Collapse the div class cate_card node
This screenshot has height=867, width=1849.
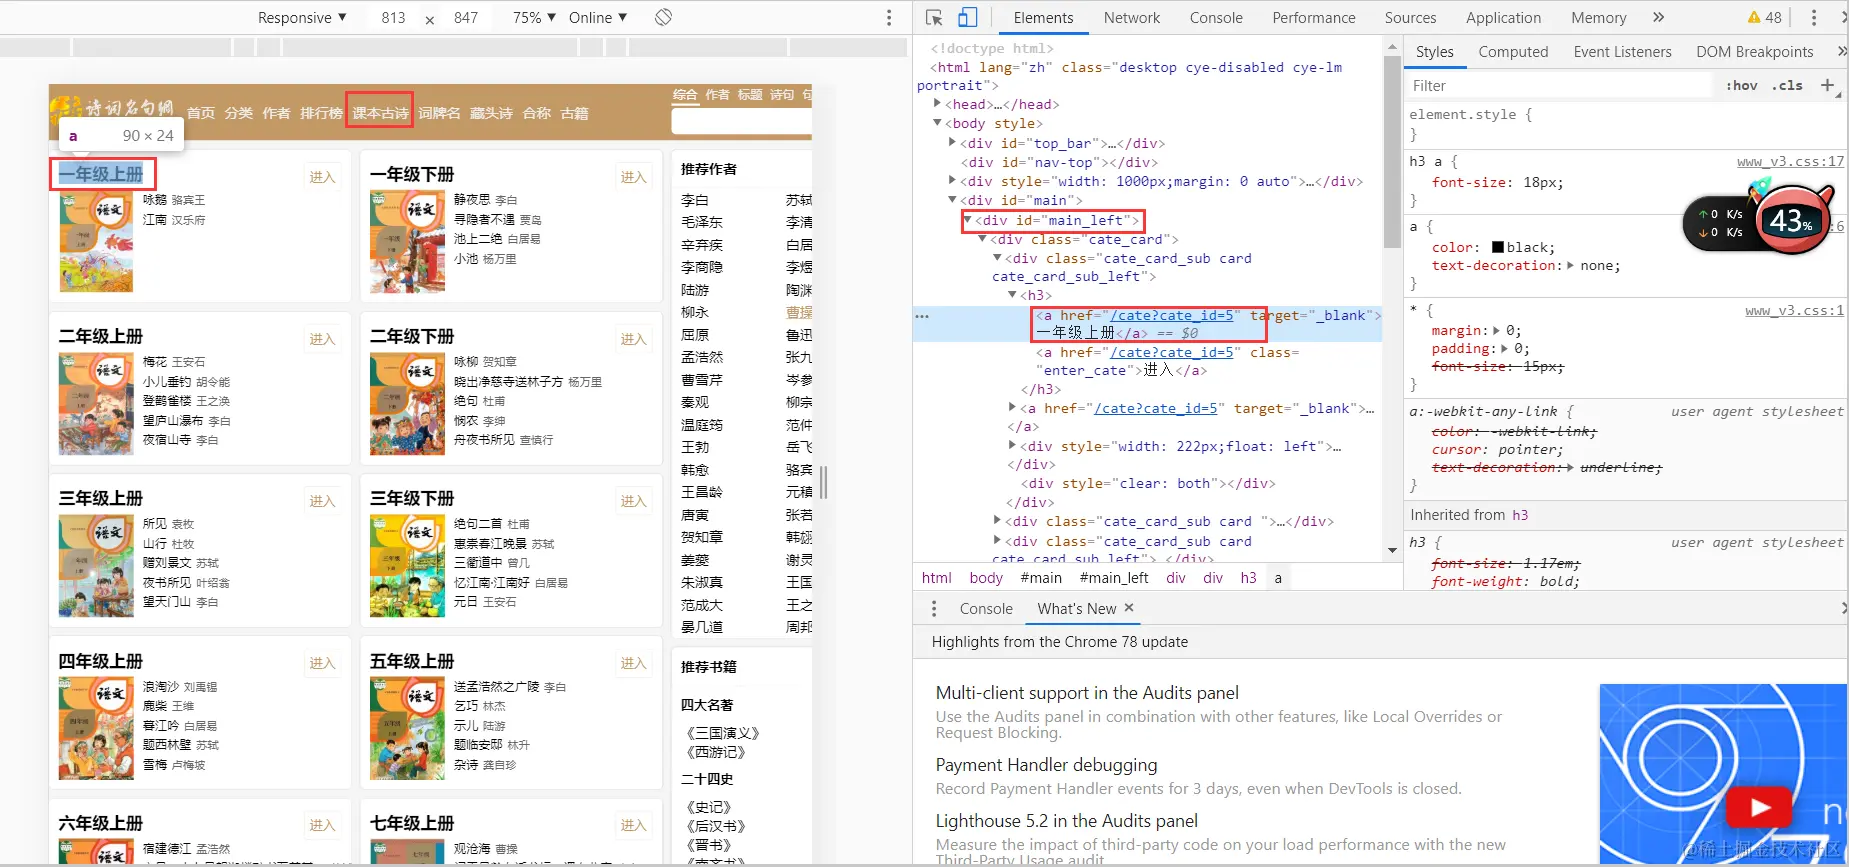point(982,239)
